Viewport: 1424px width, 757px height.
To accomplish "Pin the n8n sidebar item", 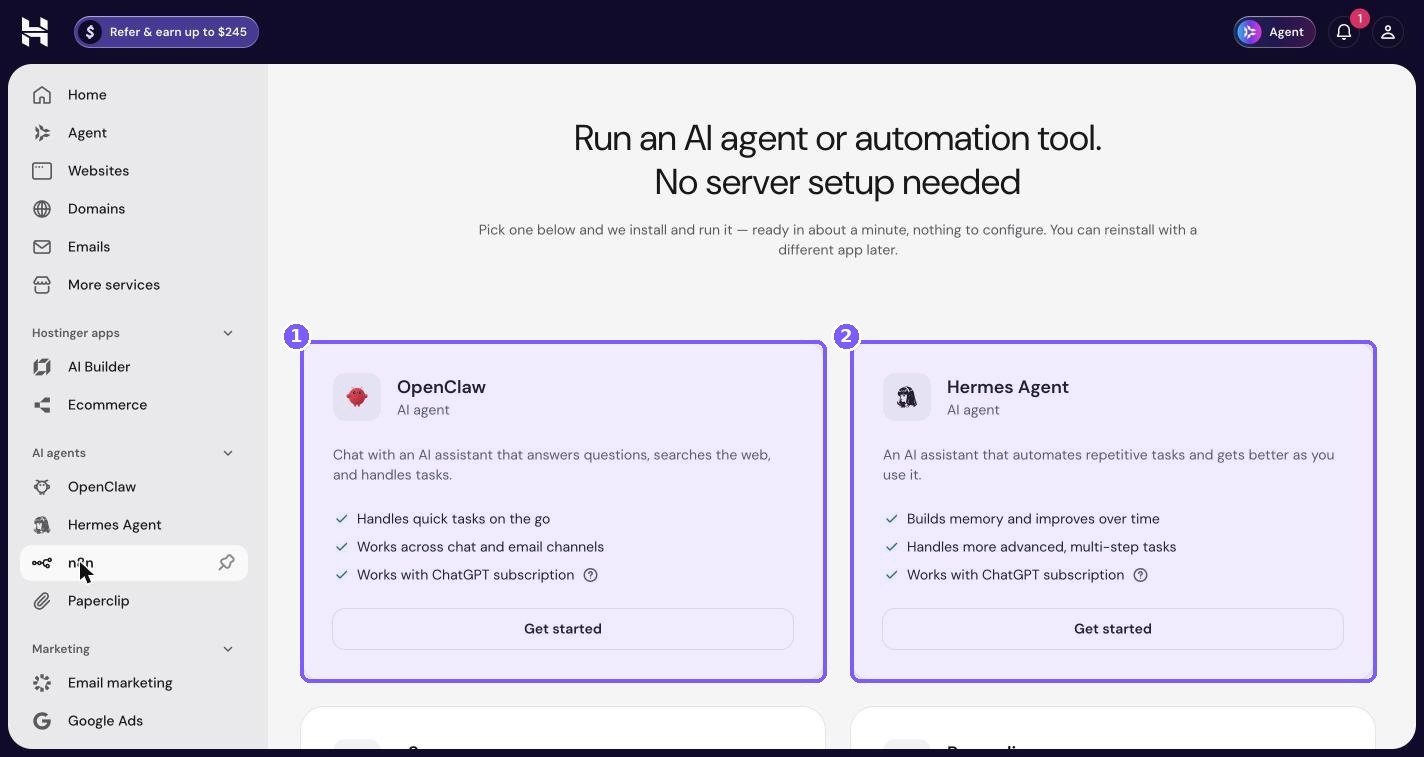I will pos(227,563).
